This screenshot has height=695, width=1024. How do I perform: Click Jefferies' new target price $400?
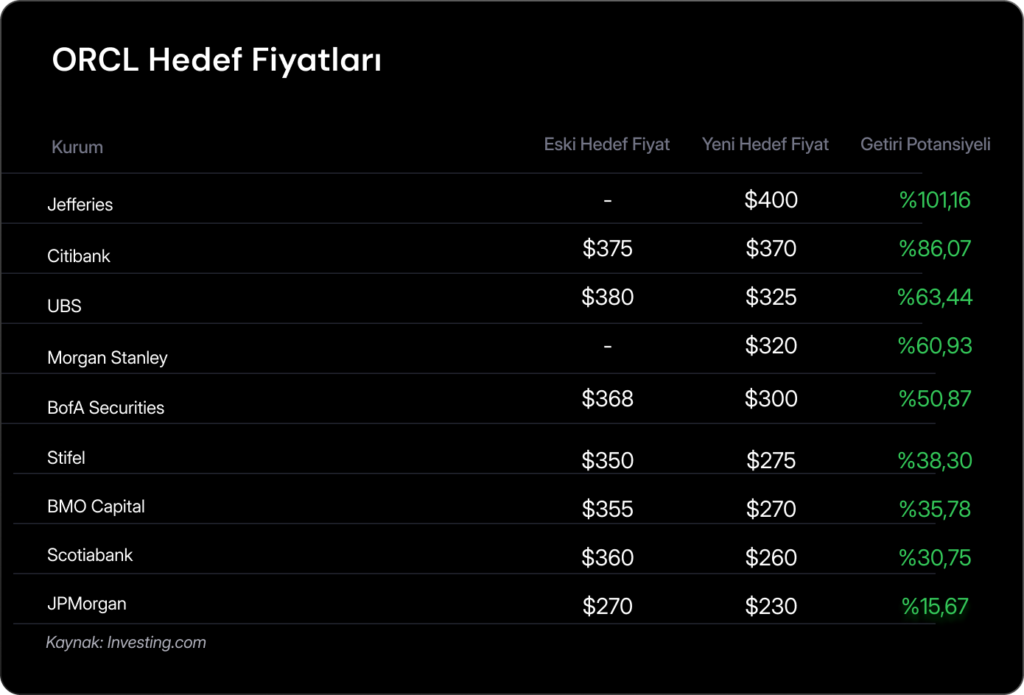pos(771,200)
